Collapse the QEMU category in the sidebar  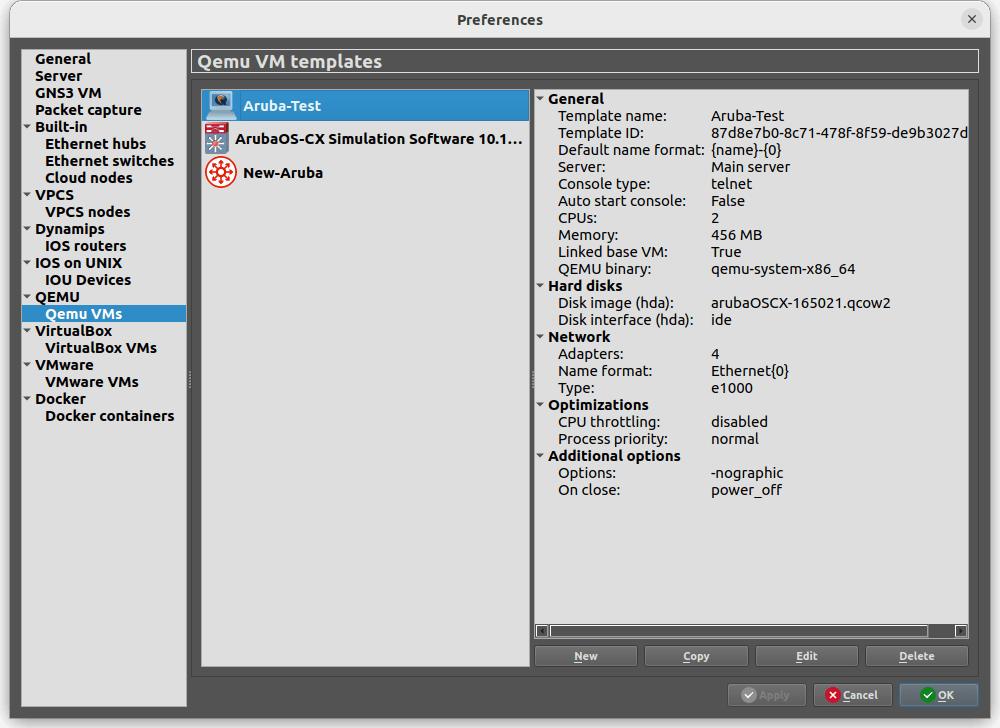(x=26, y=296)
